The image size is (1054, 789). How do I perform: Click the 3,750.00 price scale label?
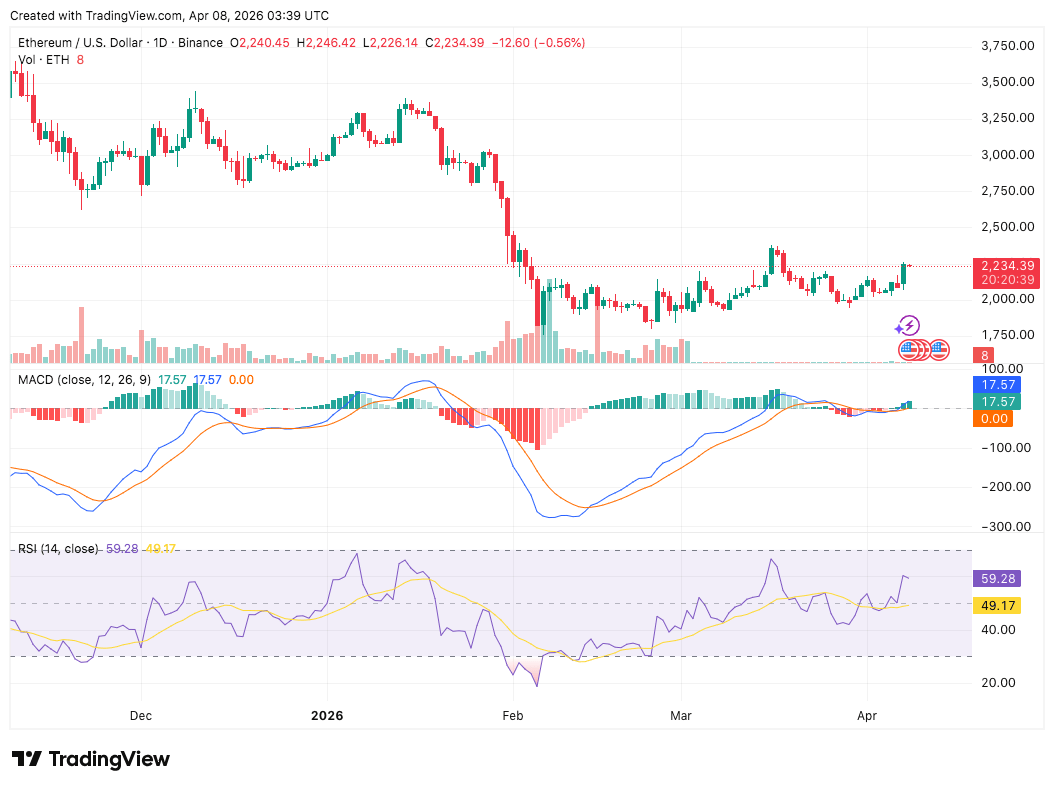pyautogui.click(x=1004, y=45)
